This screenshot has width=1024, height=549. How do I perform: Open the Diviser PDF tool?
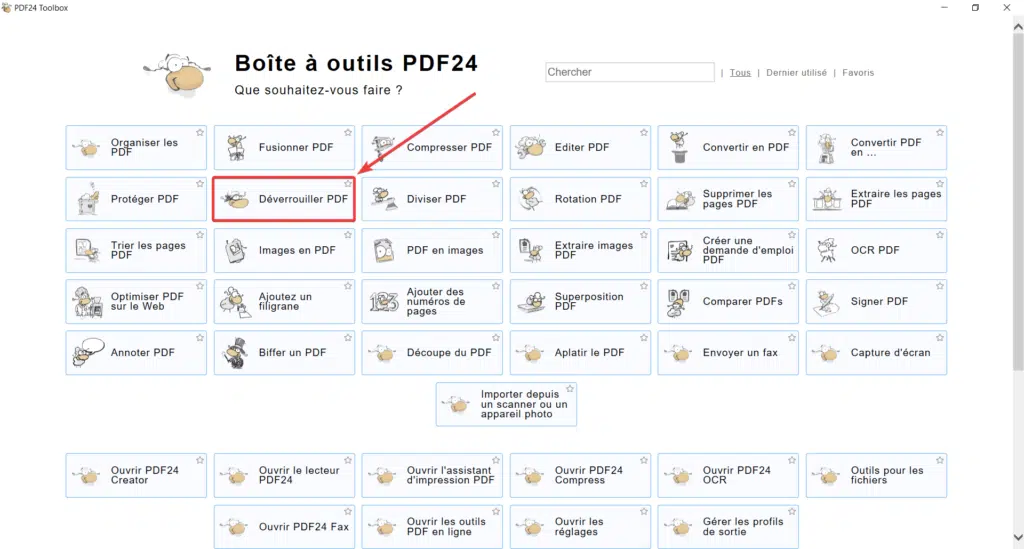(432, 199)
